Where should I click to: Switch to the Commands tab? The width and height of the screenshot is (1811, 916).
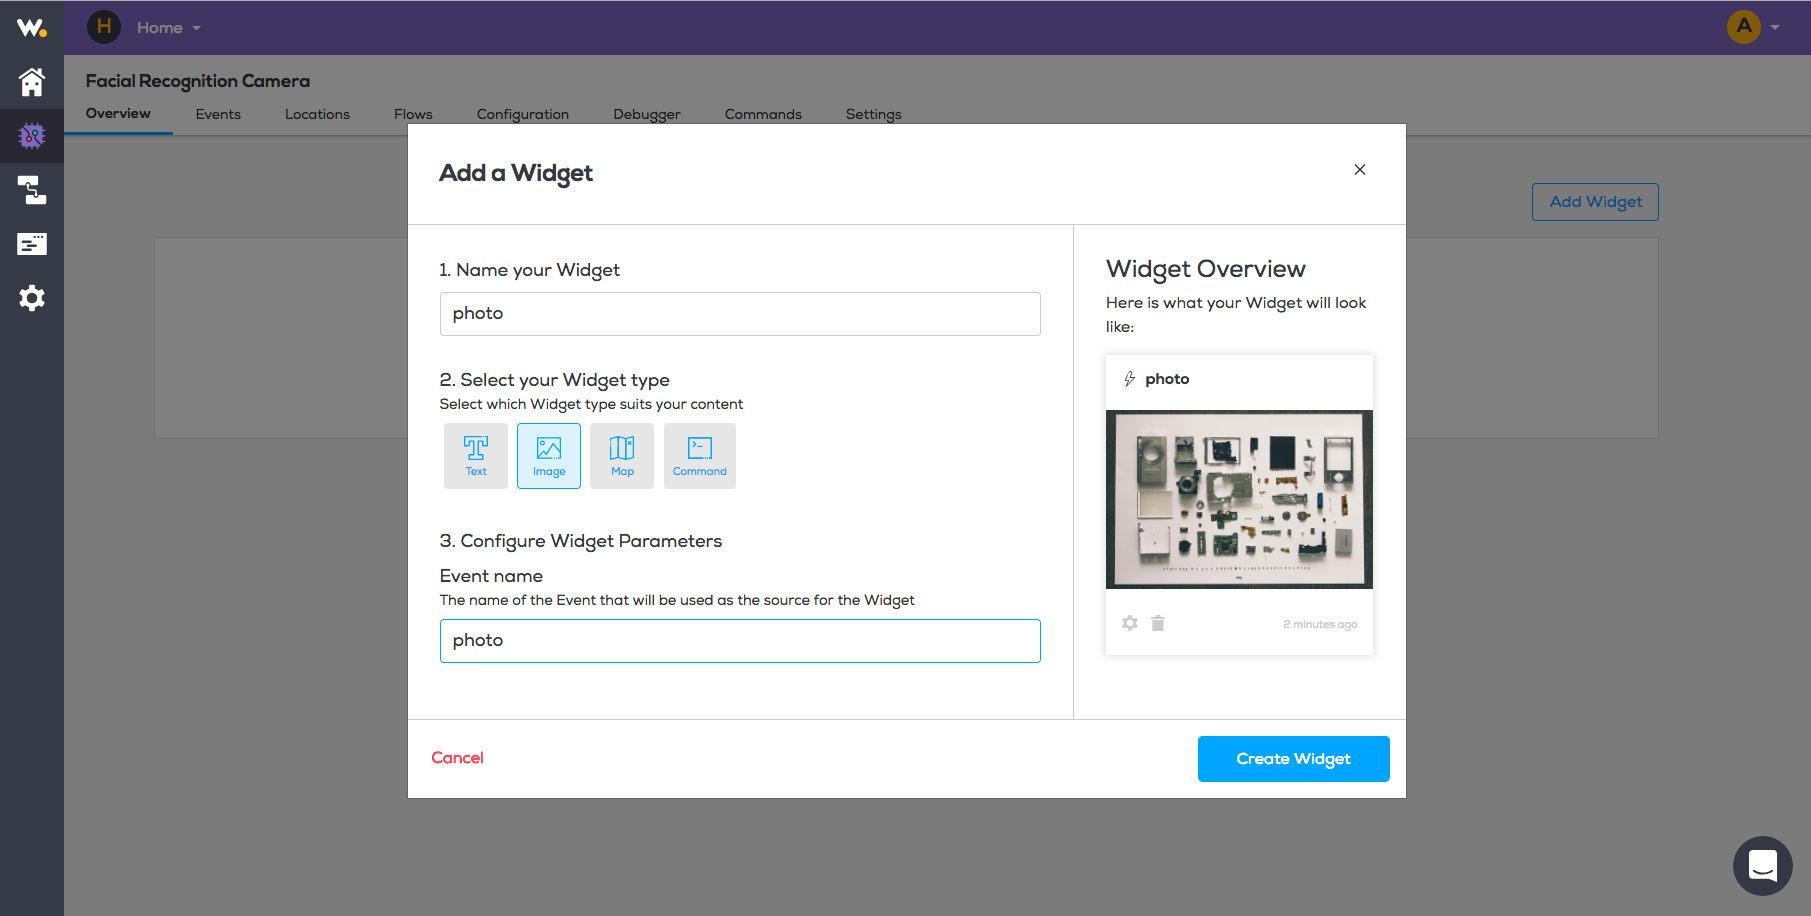[x=763, y=115]
